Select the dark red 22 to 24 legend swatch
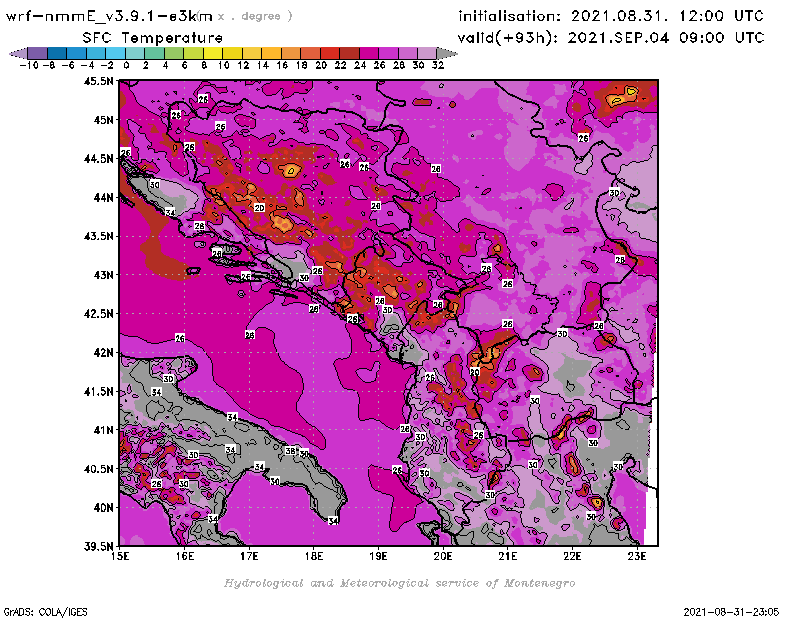 pyautogui.click(x=349, y=53)
